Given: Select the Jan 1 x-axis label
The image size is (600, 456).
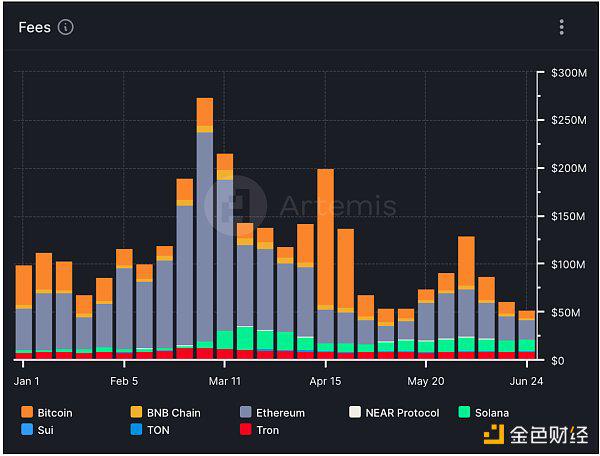Looking at the screenshot, I should coord(26,381).
